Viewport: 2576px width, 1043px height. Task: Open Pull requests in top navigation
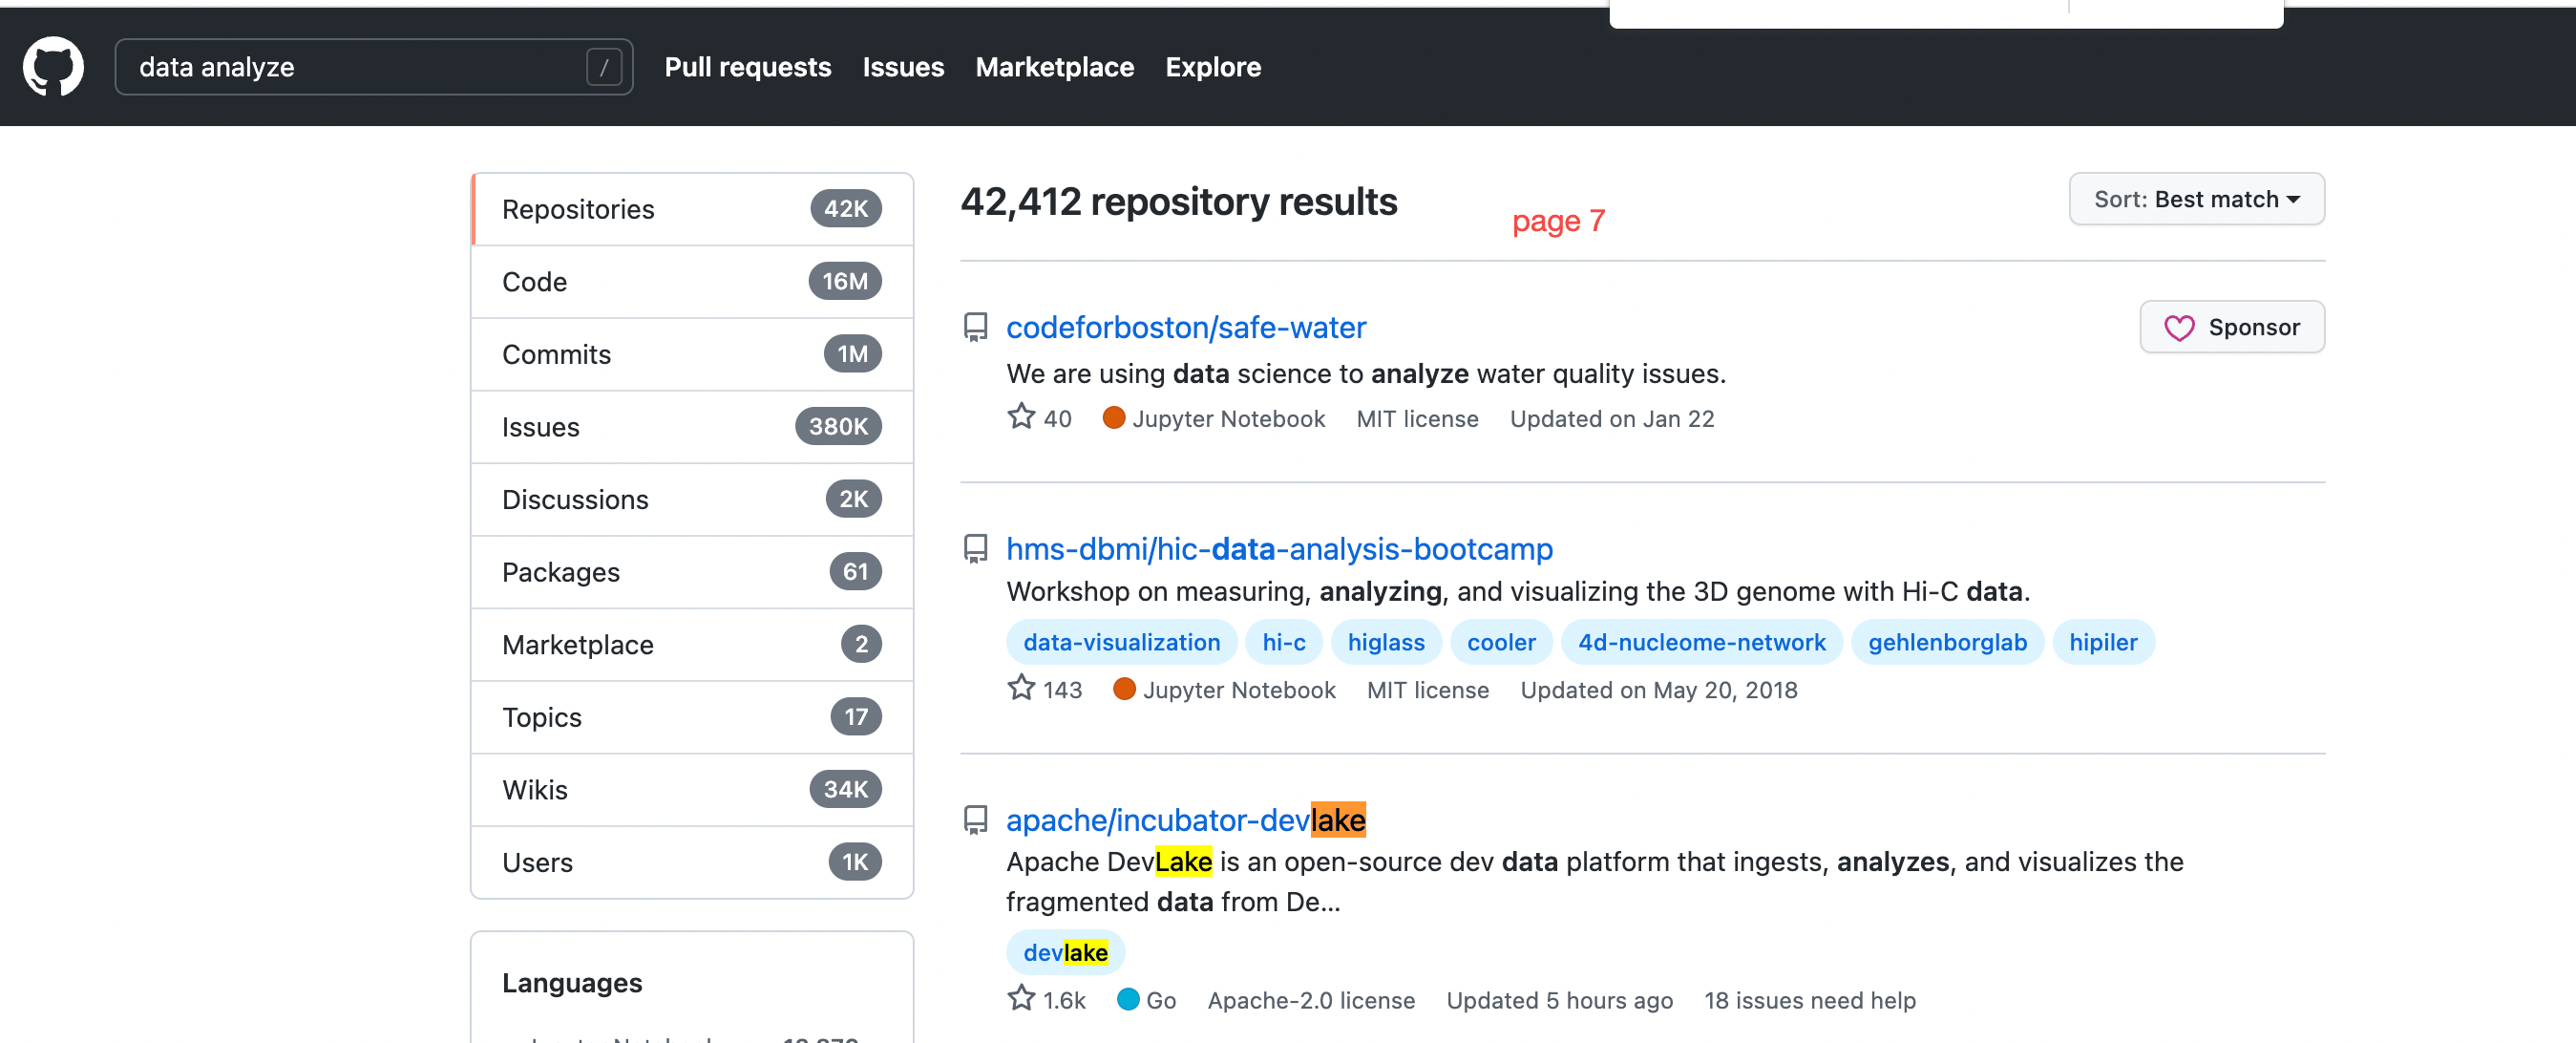click(747, 67)
